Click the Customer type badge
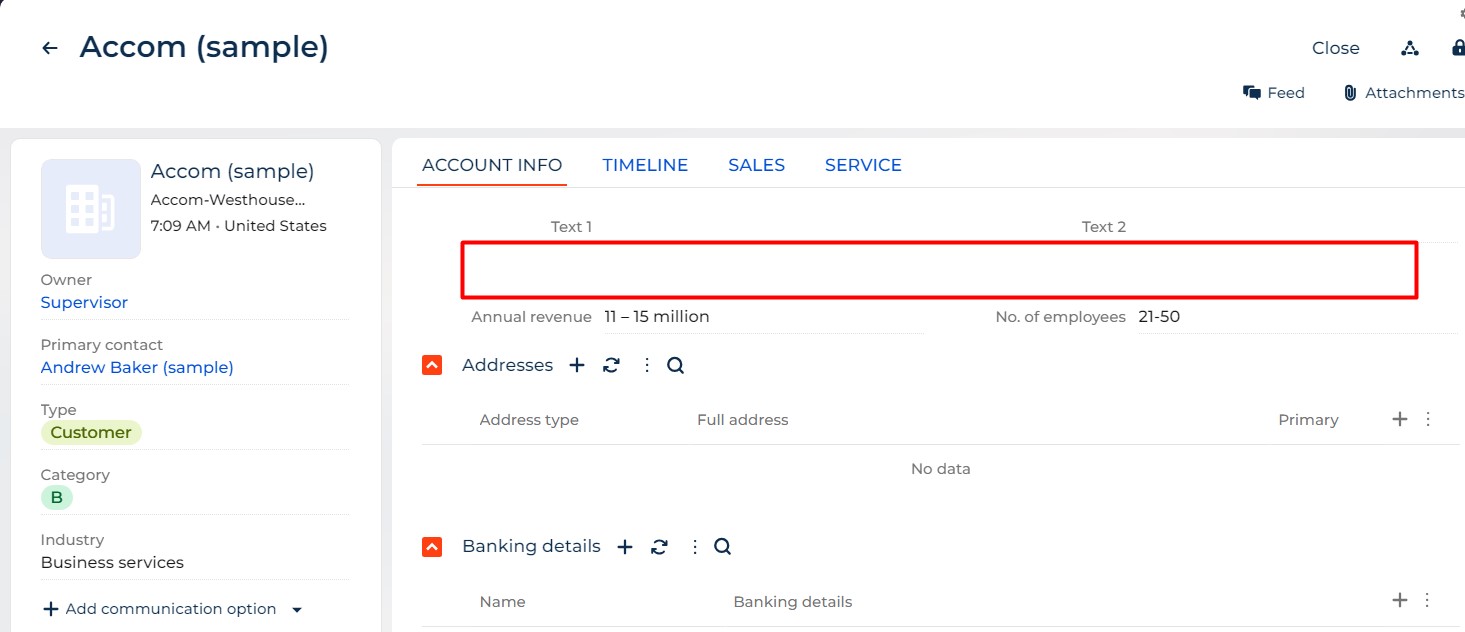Viewport: 1465px width, 632px height. (91, 432)
